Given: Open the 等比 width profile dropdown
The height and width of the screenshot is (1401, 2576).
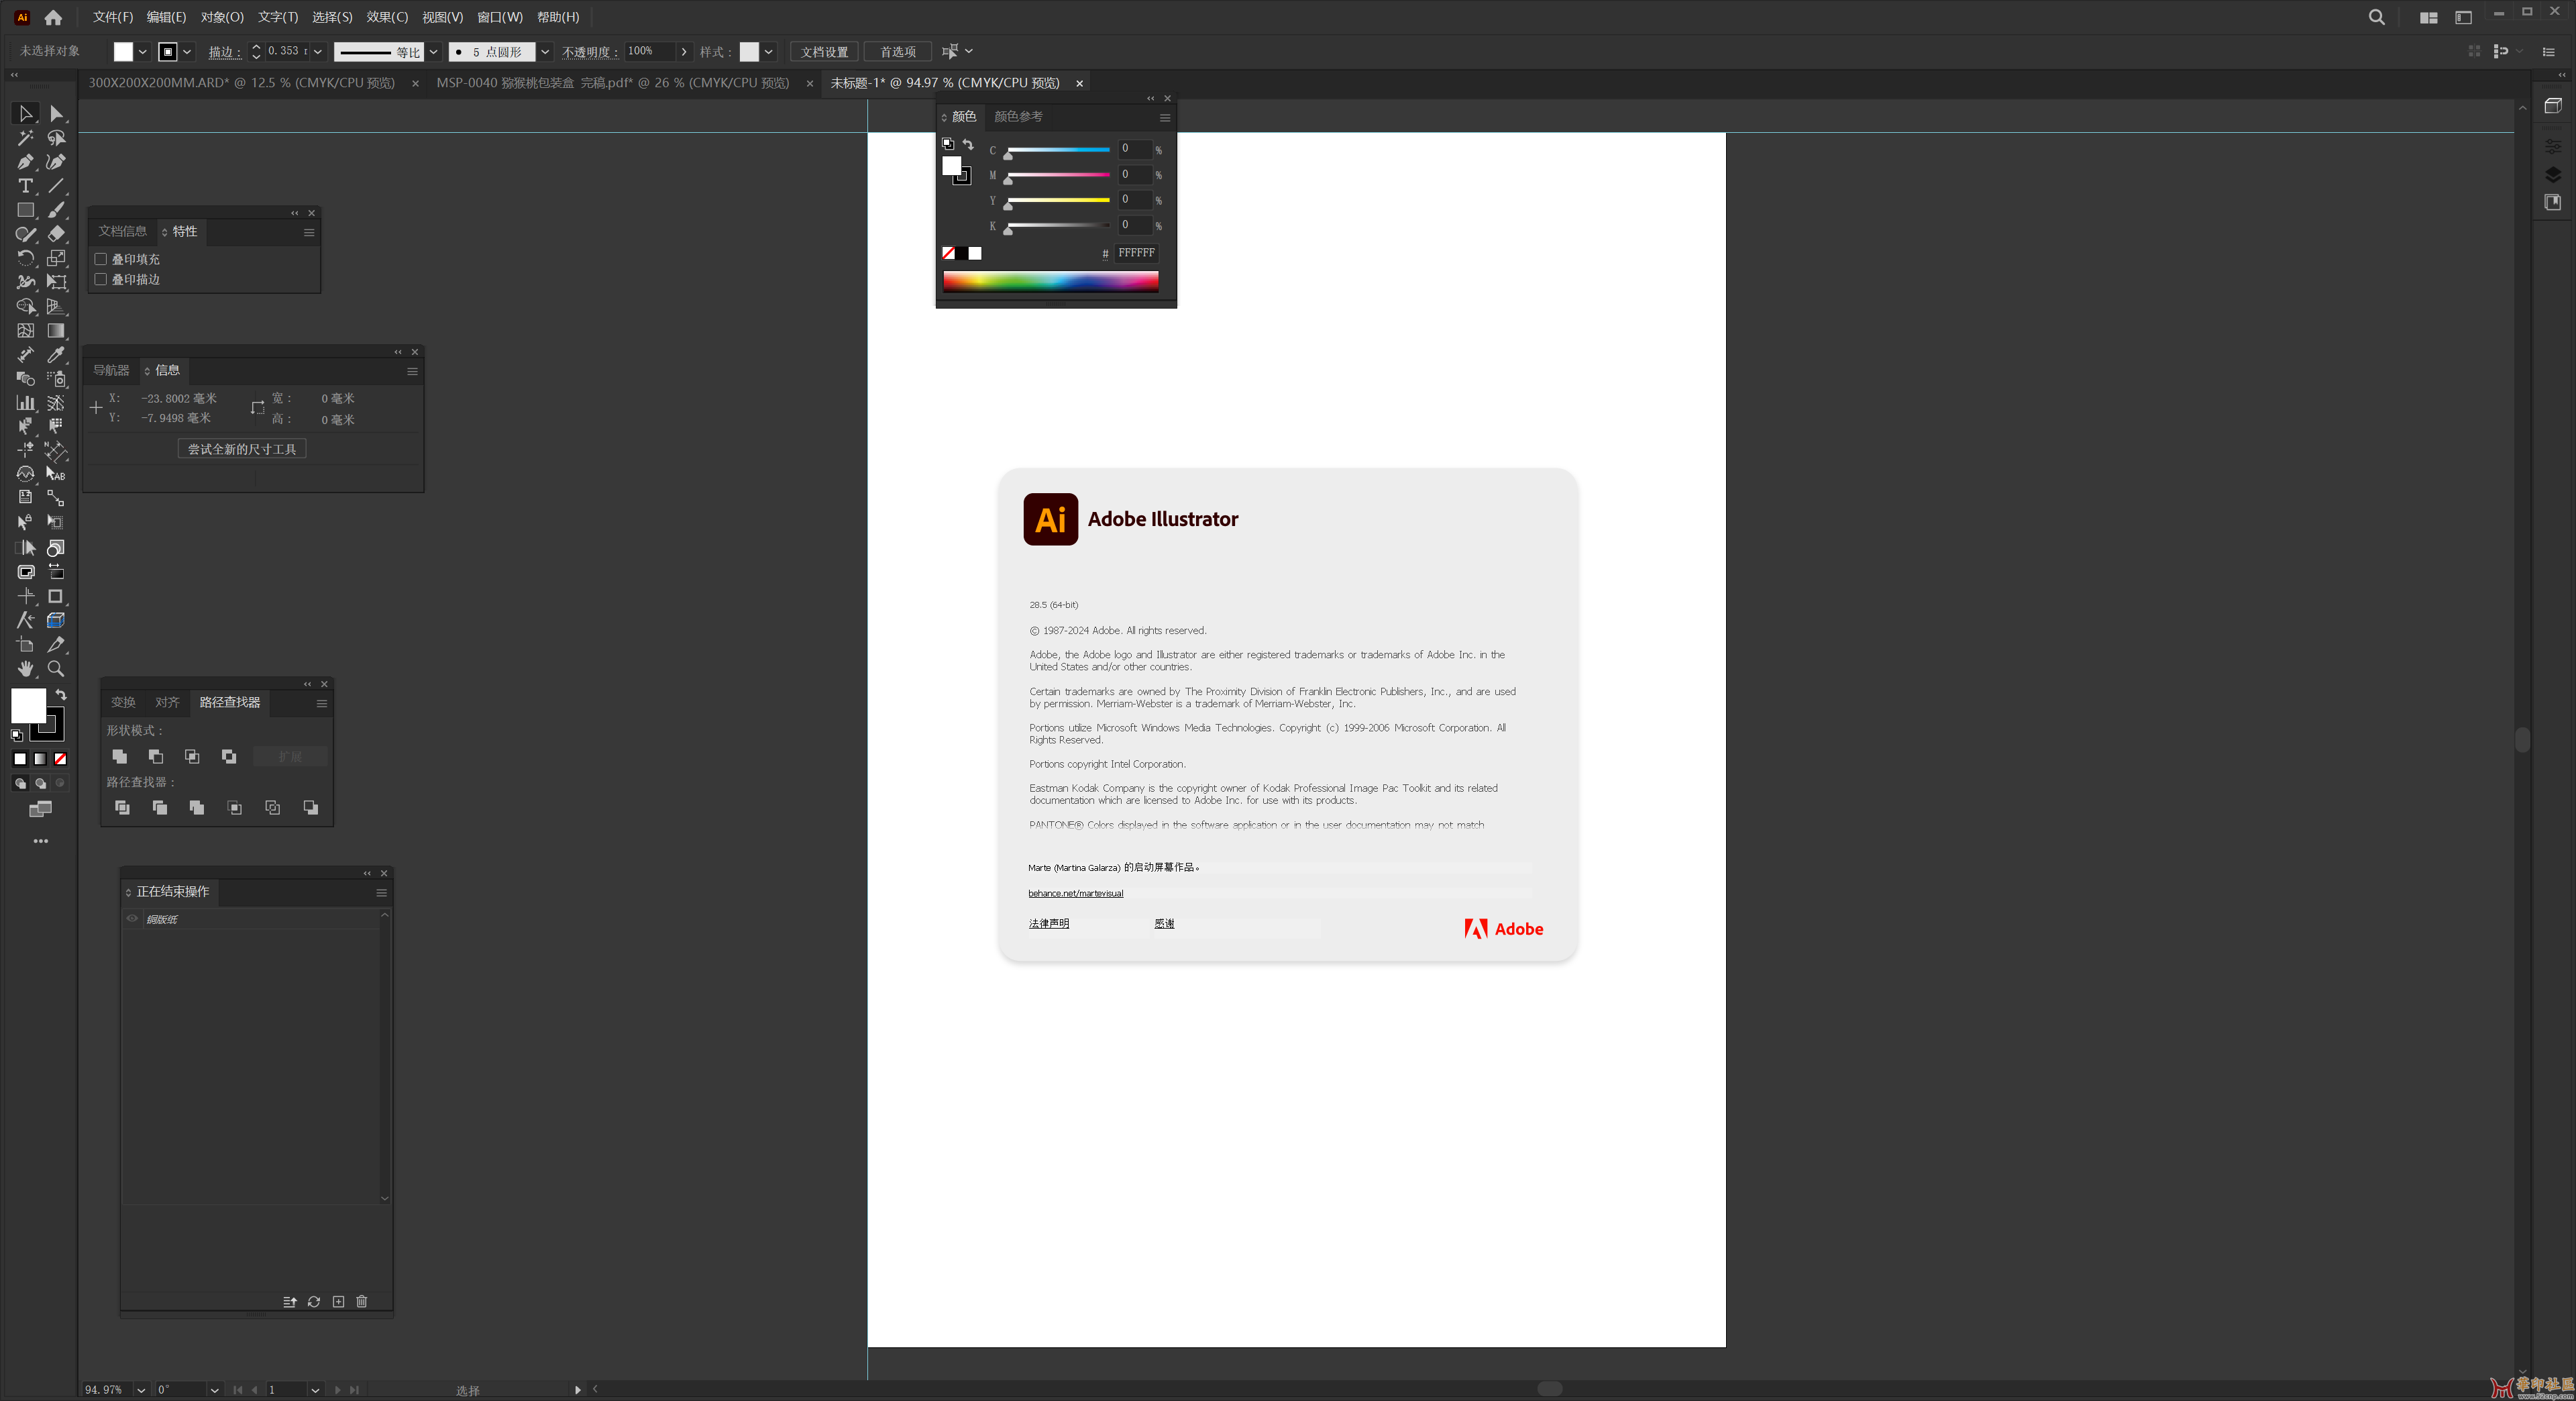Looking at the screenshot, I should 434,52.
